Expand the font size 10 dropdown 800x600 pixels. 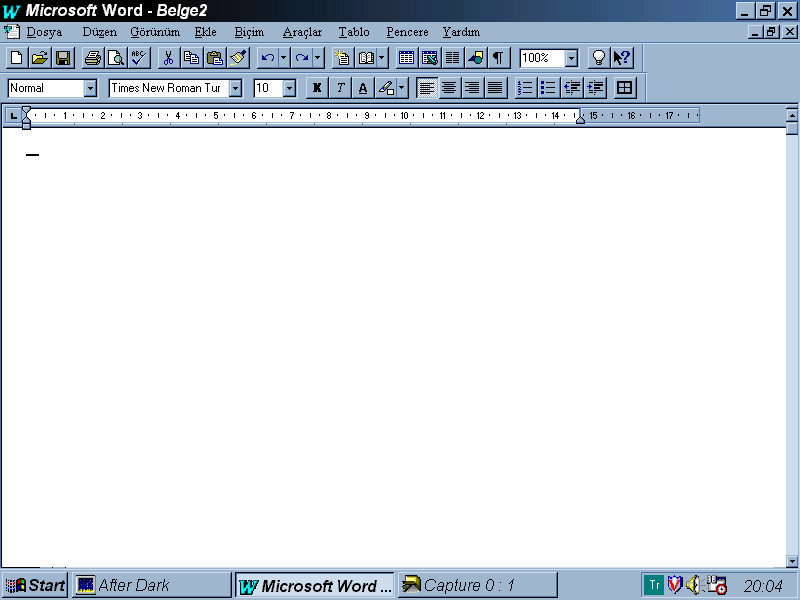click(x=289, y=88)
